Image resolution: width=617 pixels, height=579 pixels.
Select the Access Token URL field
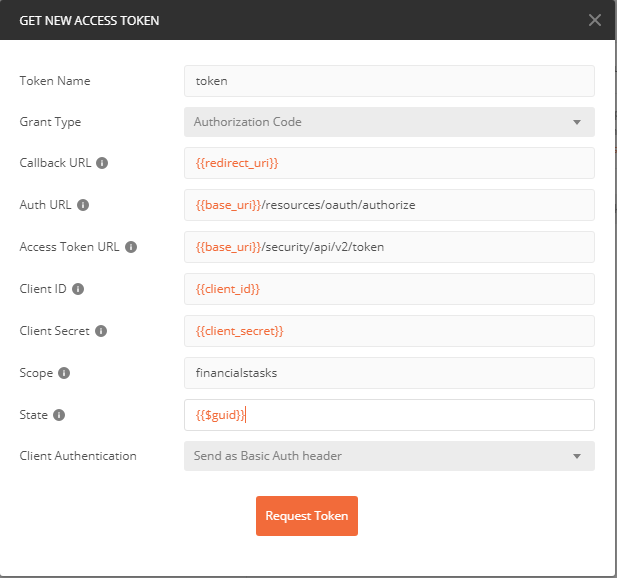click(389, 247)
